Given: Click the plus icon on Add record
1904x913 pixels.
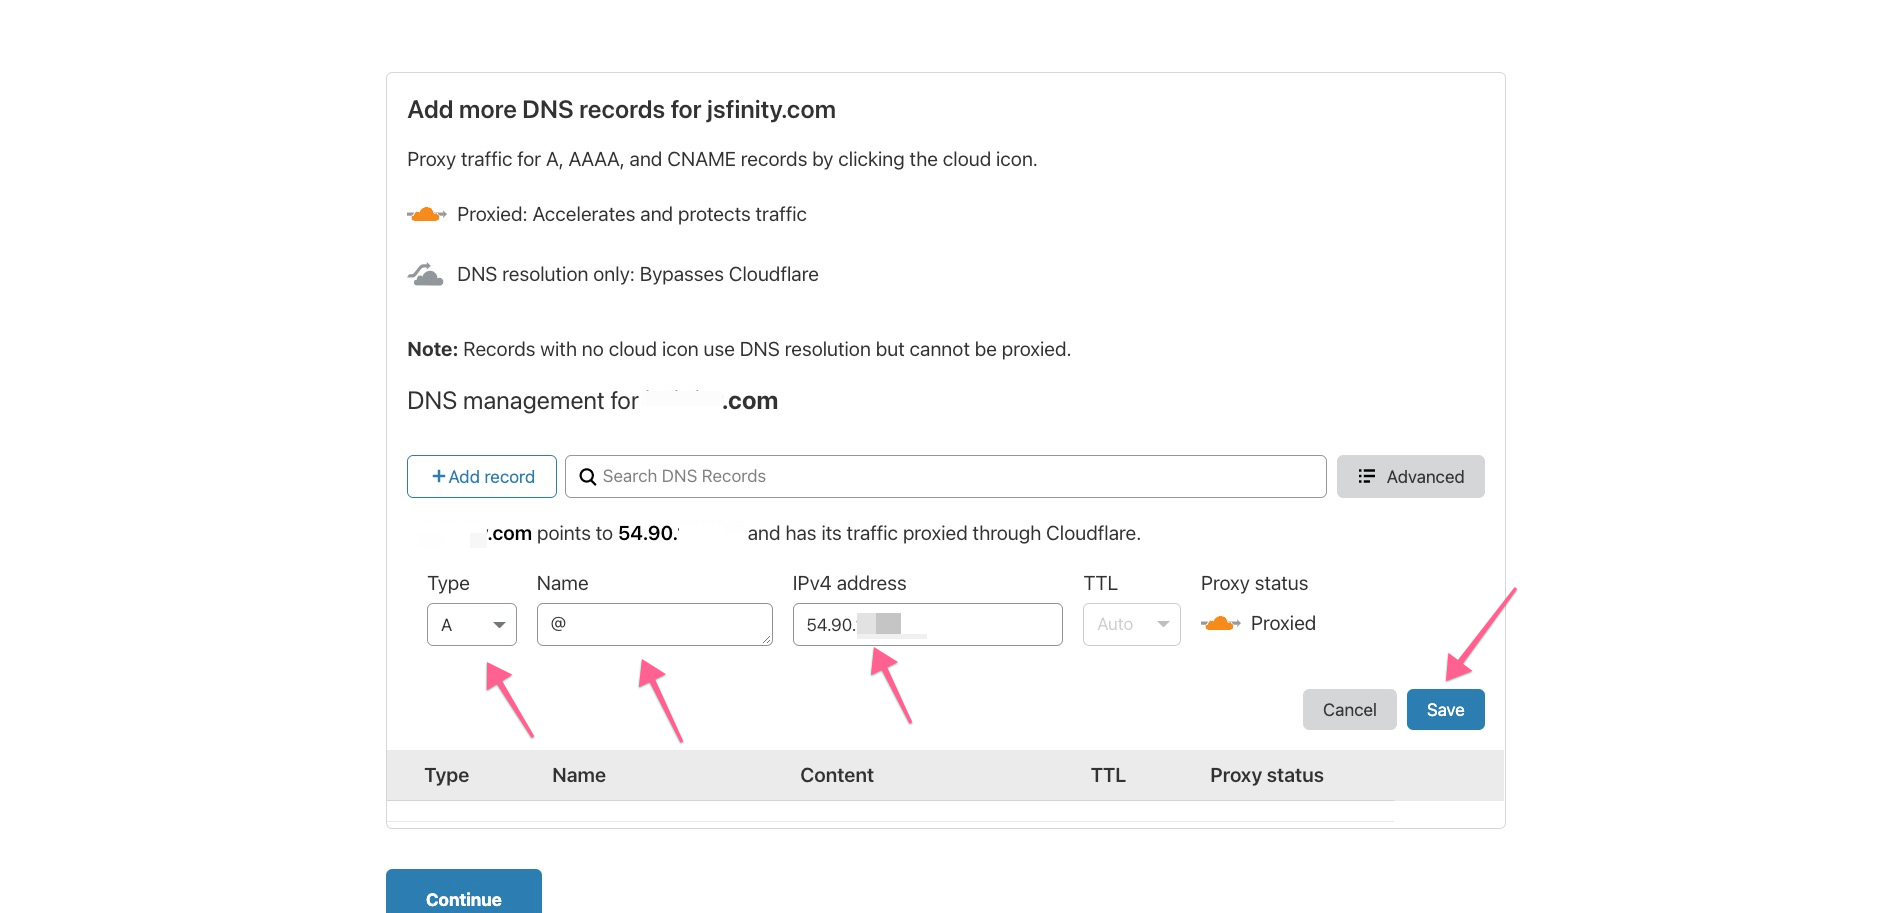Looking at the screenshot, I should [x=438, y=477].
